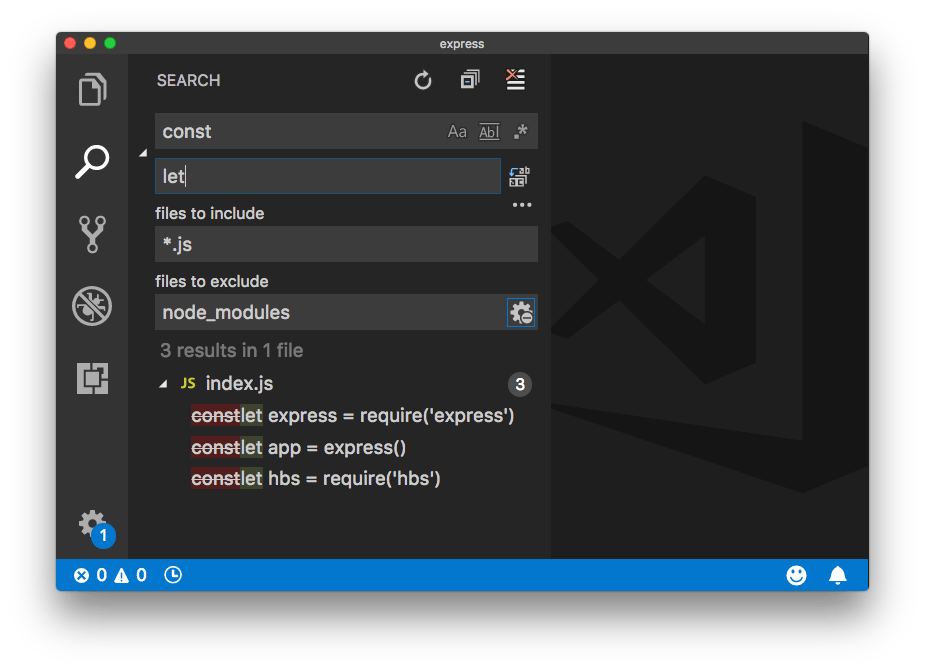Click the errors counter in status bar
The width and height of the screenshot is (925, 671).
click(89, 575)
